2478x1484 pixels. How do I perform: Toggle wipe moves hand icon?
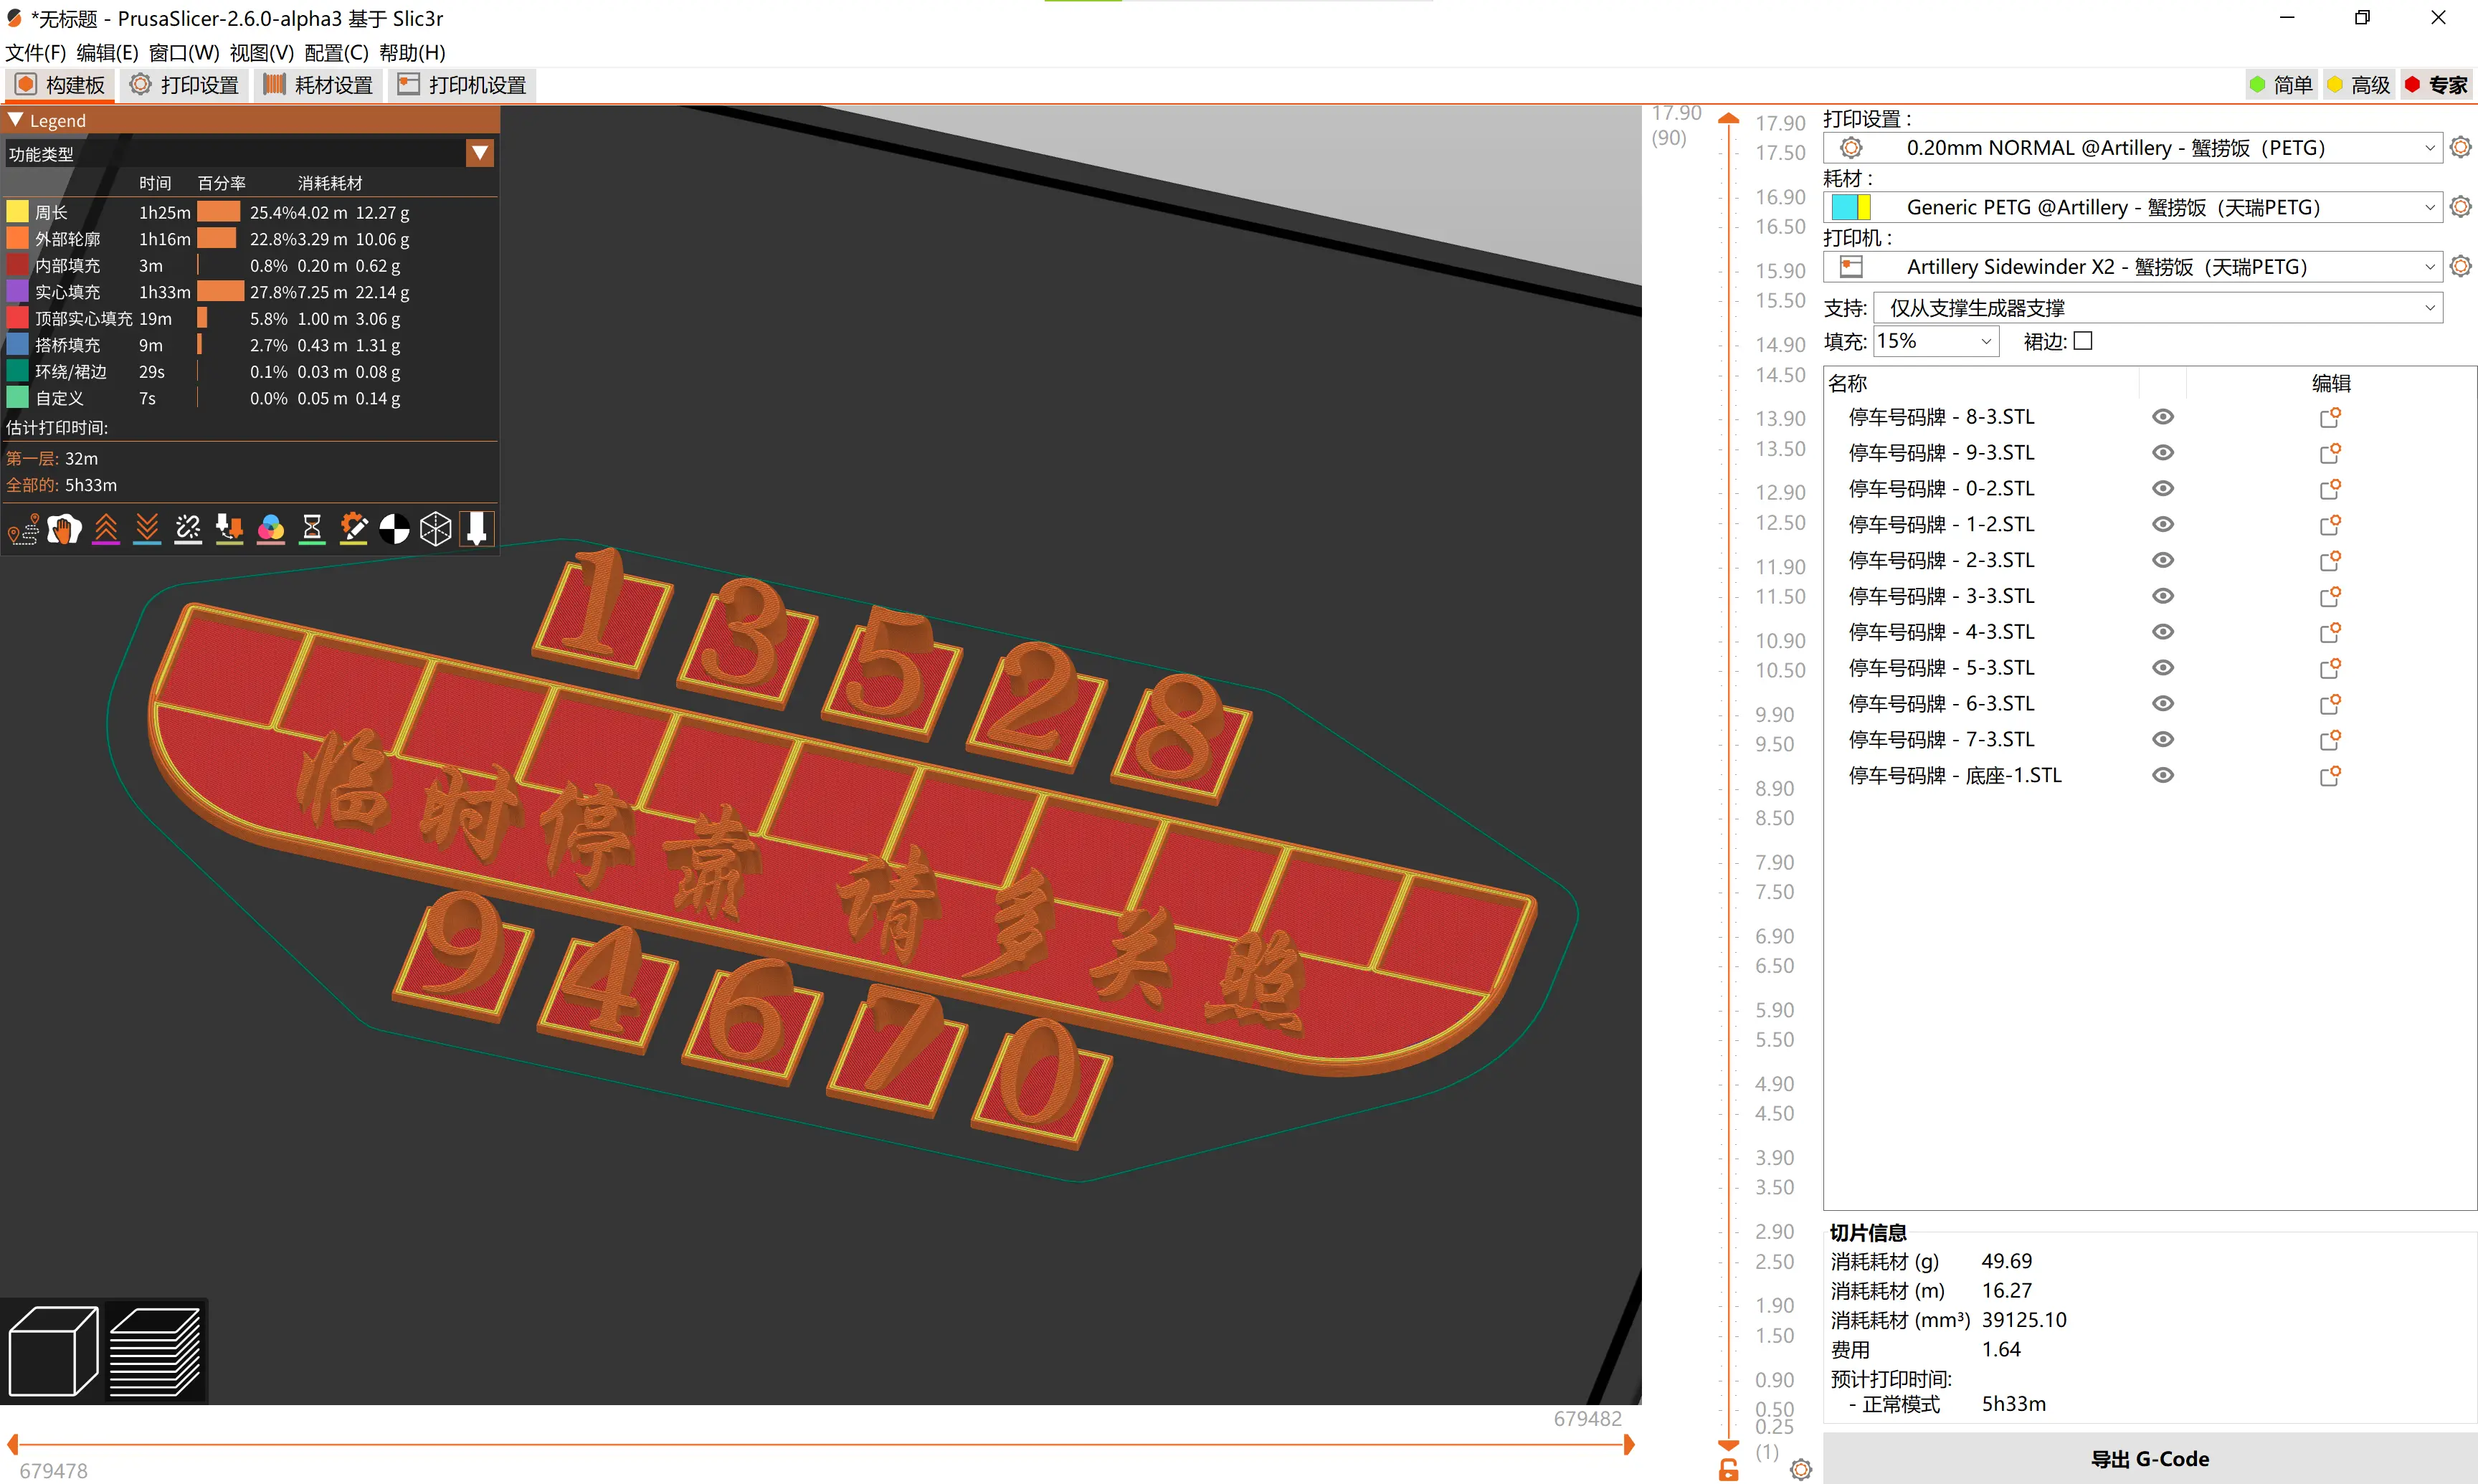tap(64, 528)
